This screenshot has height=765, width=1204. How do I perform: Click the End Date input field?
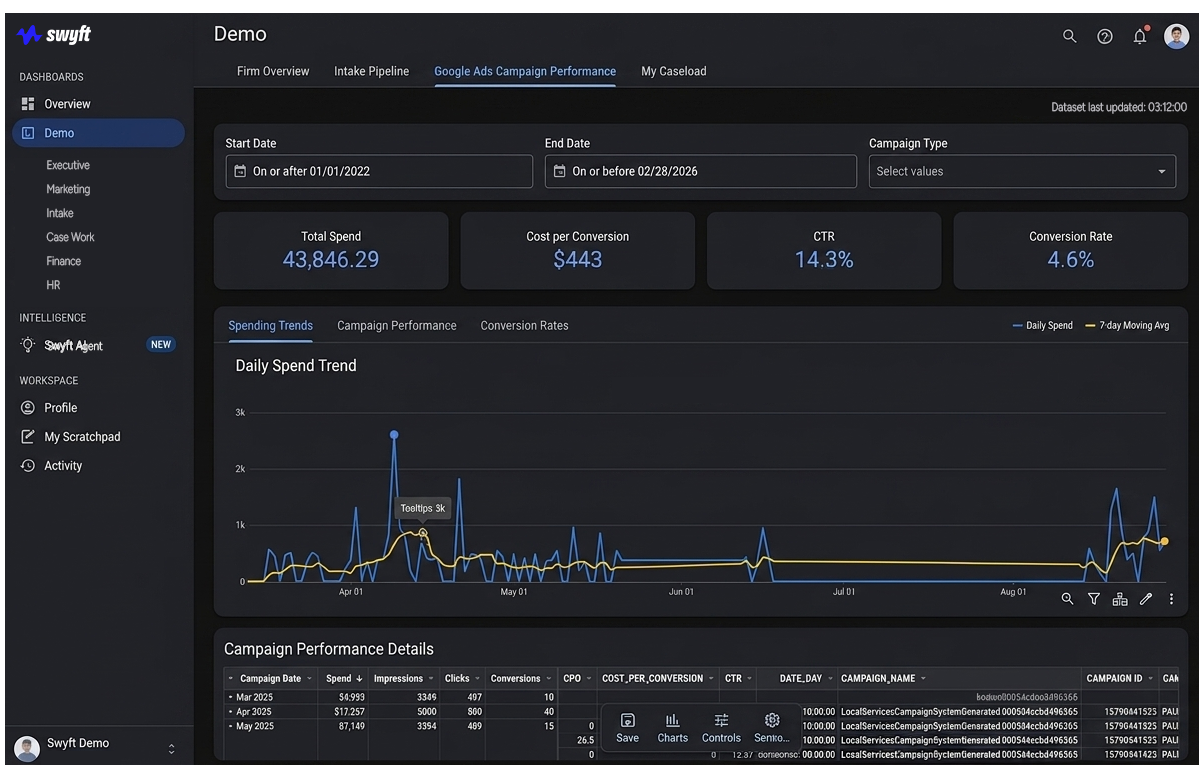pyautogui.click(x=700, y=171)
